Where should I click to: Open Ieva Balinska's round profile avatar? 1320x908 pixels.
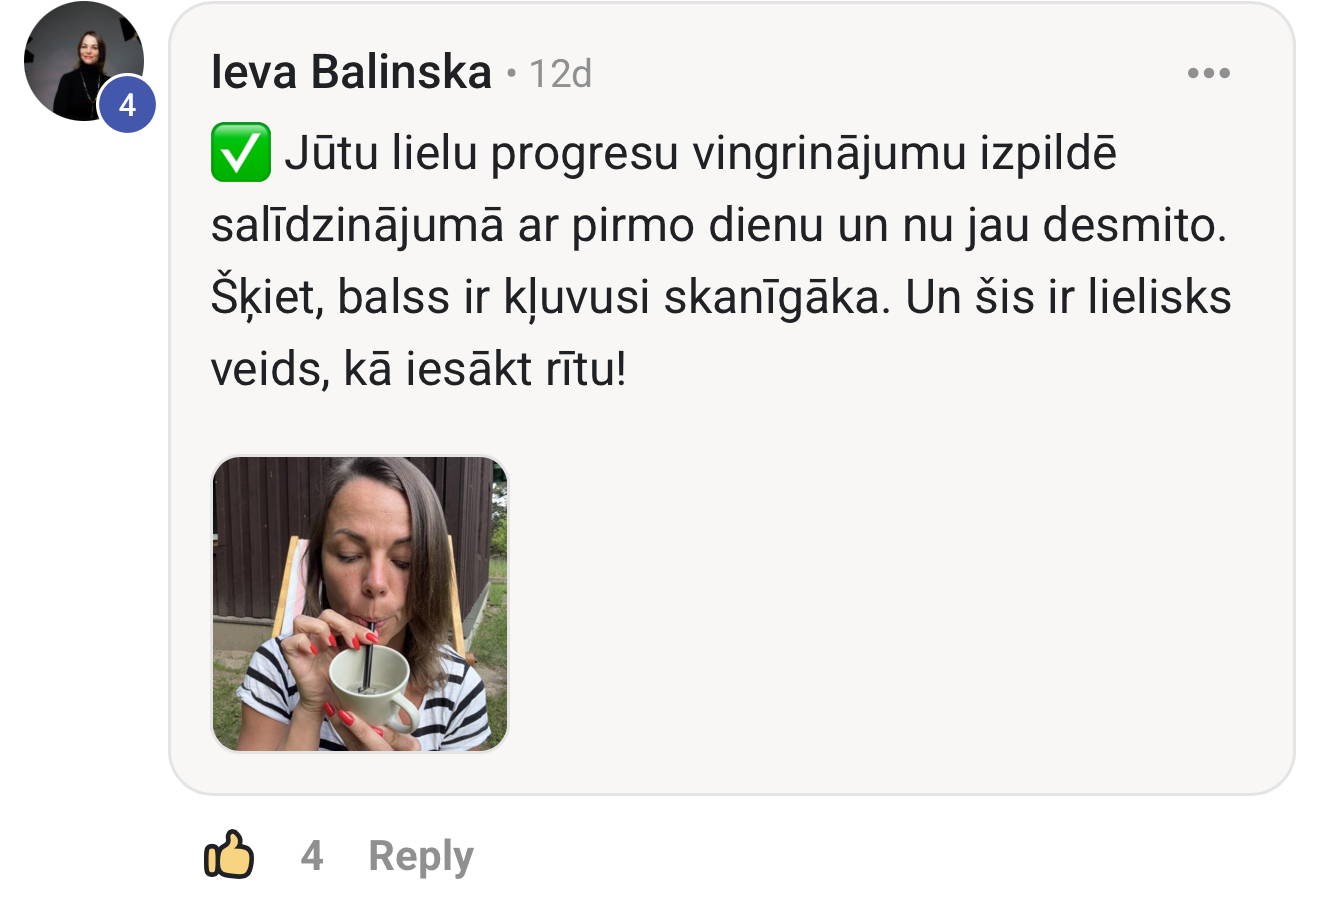(84, 62)
